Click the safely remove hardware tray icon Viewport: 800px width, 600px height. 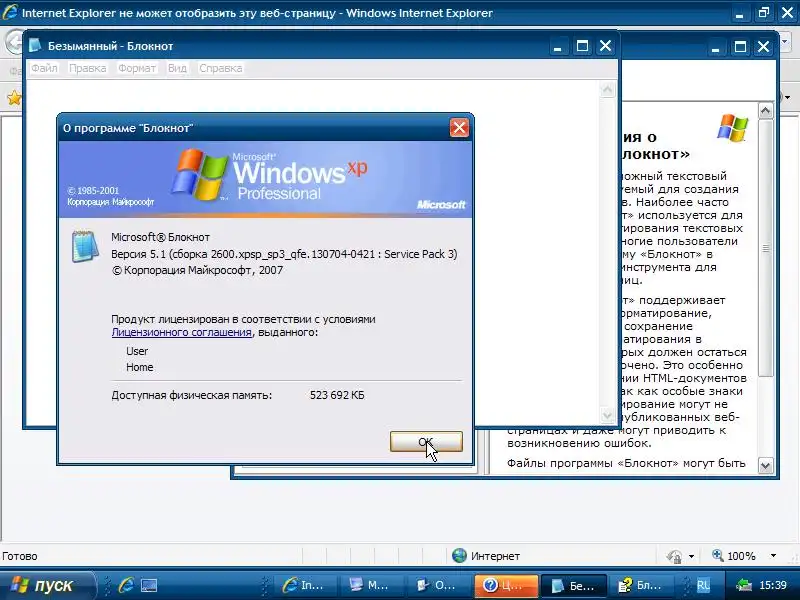point(744,585)
